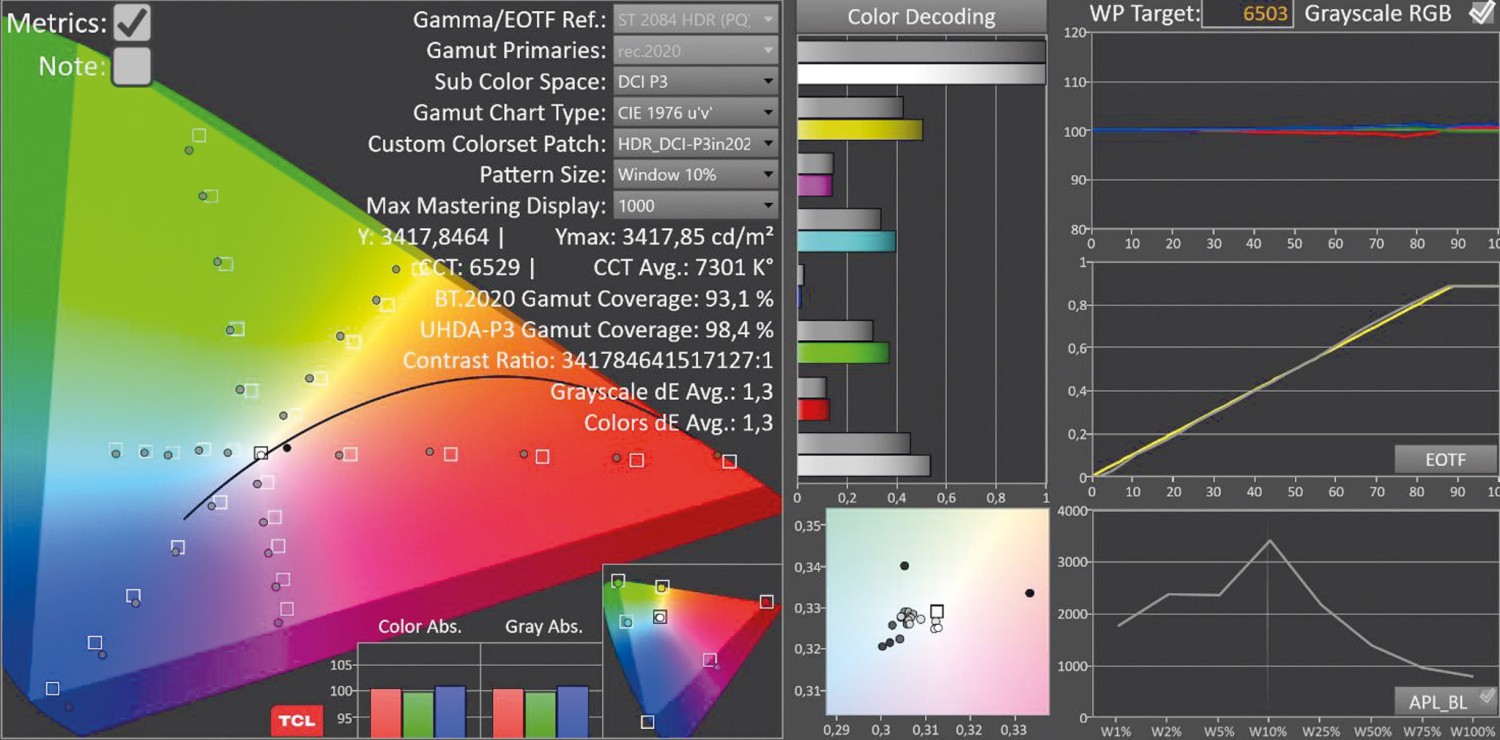Image resolution: width=1500 pixels, height=740 pixels.
Task: Click the 'Colors dE Avg.: 1,3' value
Action: [679, 422]
